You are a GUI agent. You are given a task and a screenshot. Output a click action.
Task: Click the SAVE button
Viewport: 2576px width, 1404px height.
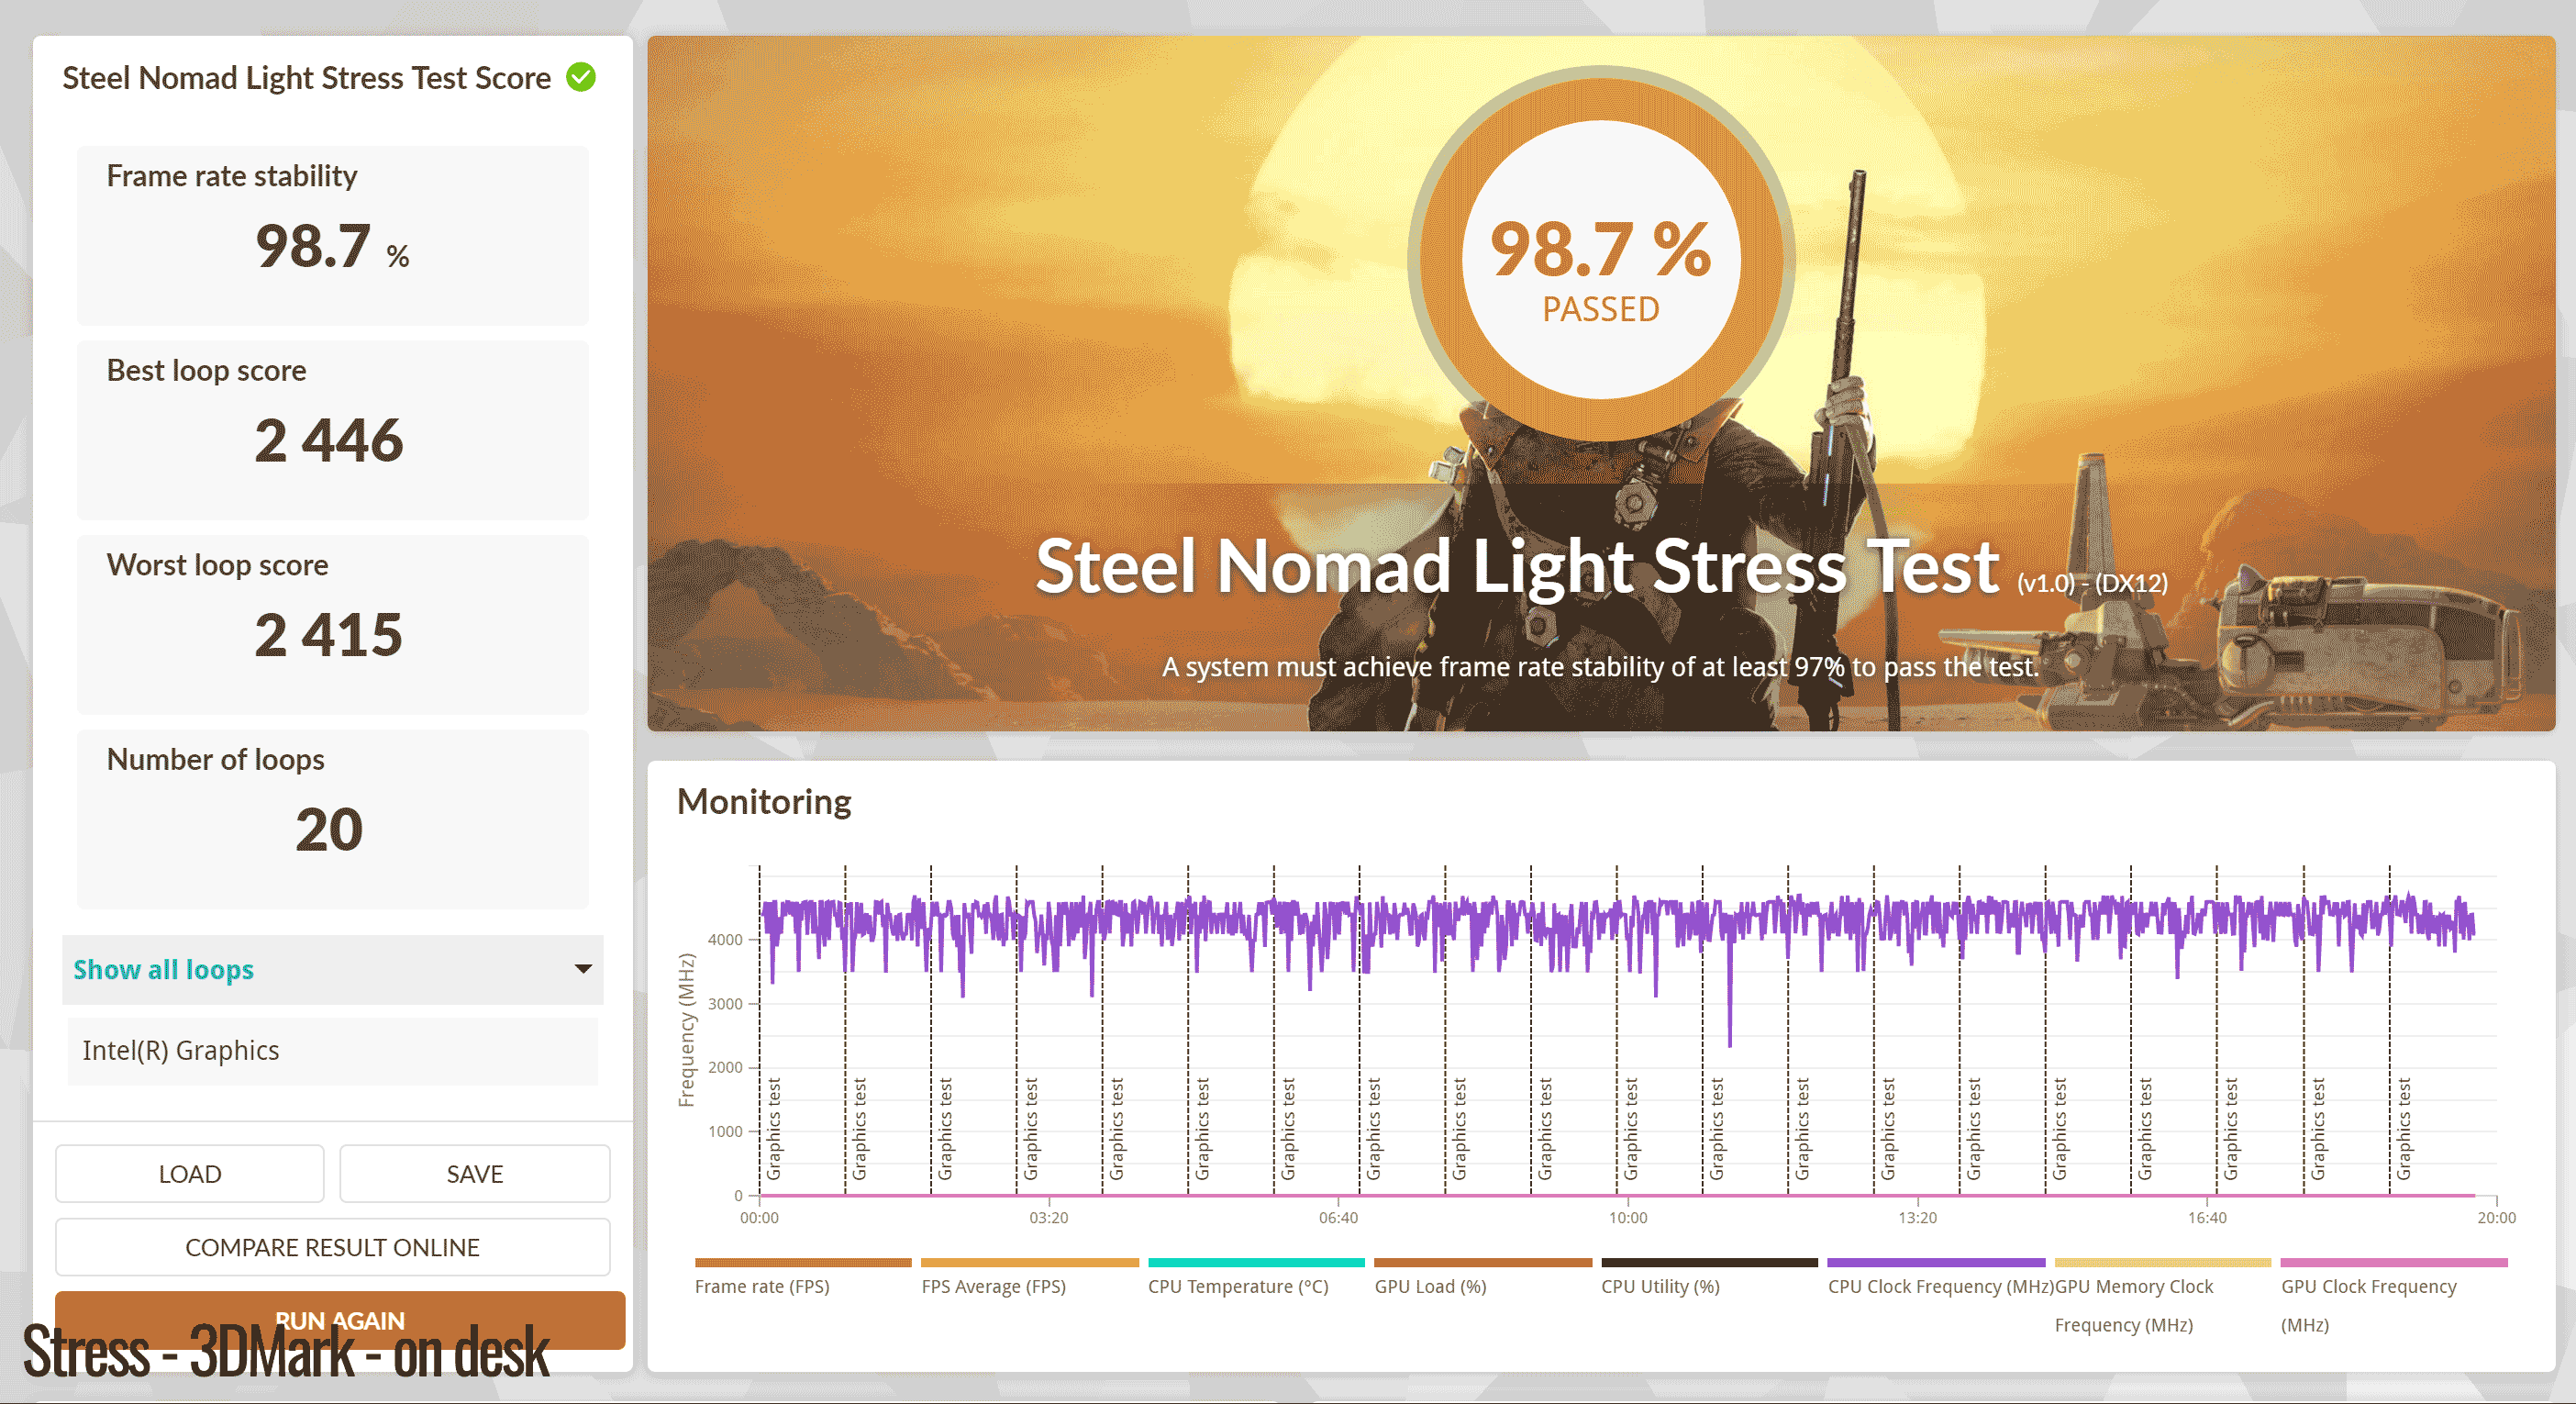475,1173
